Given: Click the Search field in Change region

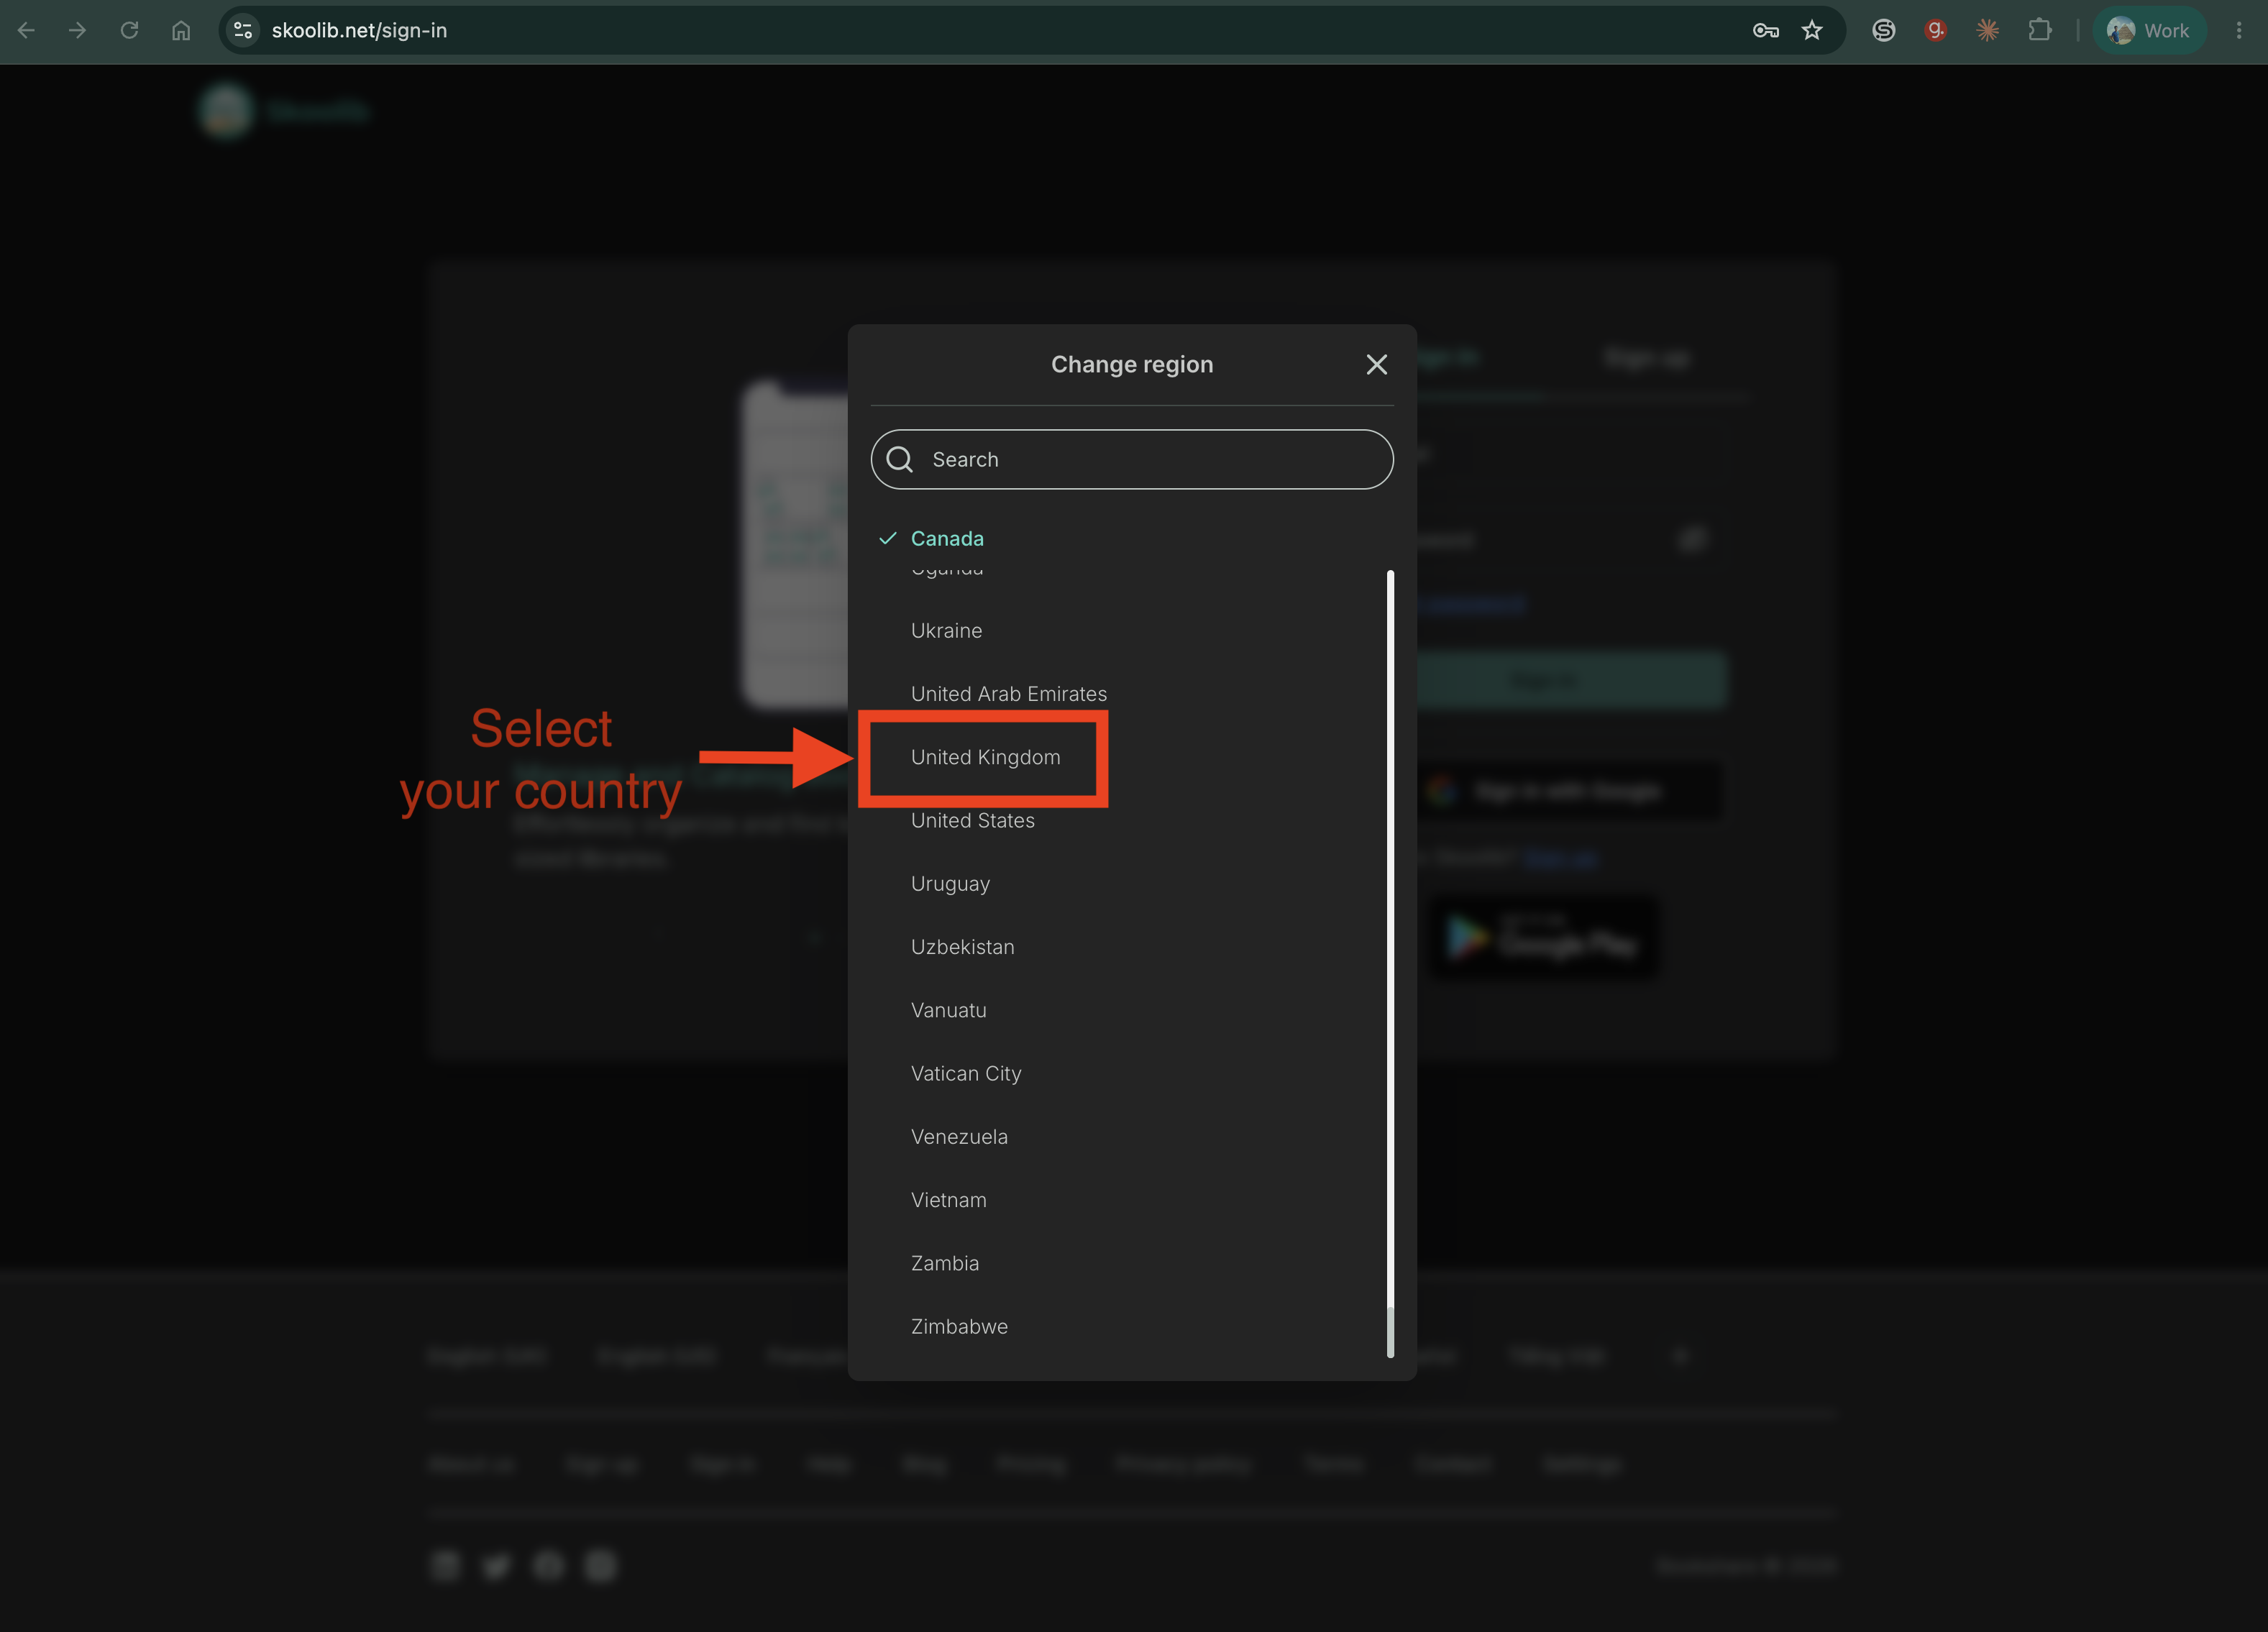Looking at the screenshot, I should click(x=1132, y=459).
